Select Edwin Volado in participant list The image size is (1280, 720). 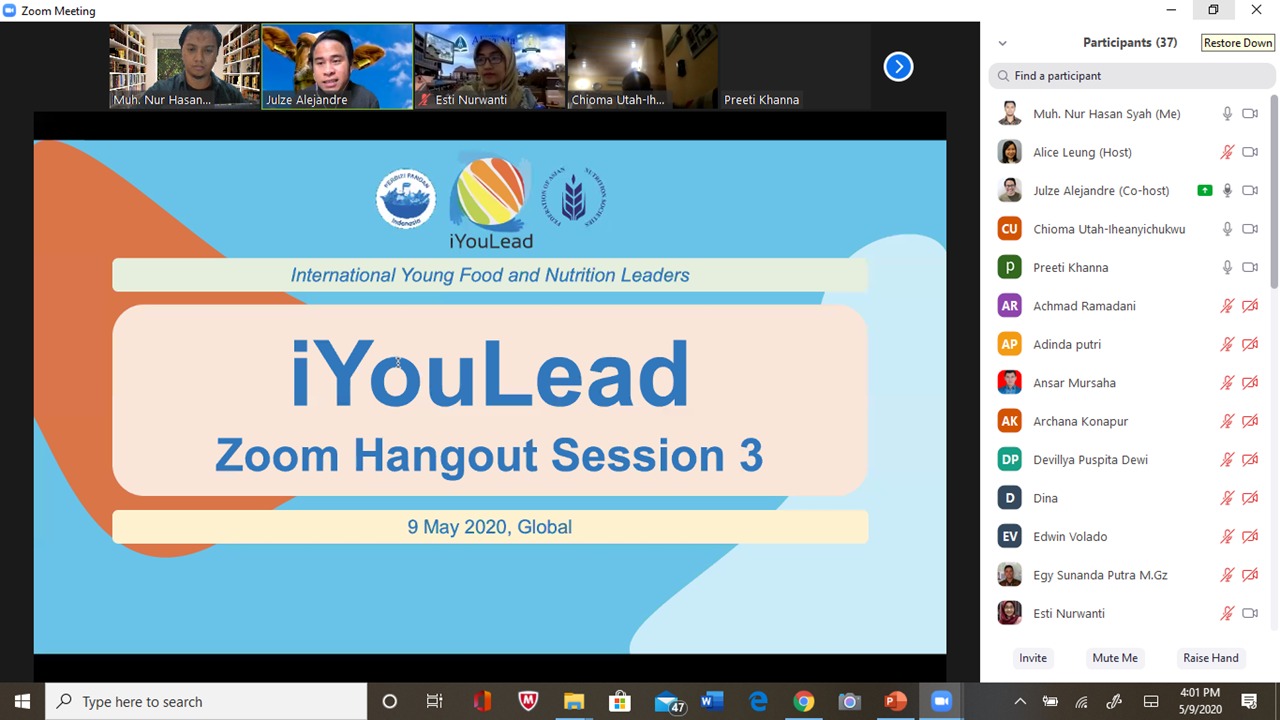1070,537
